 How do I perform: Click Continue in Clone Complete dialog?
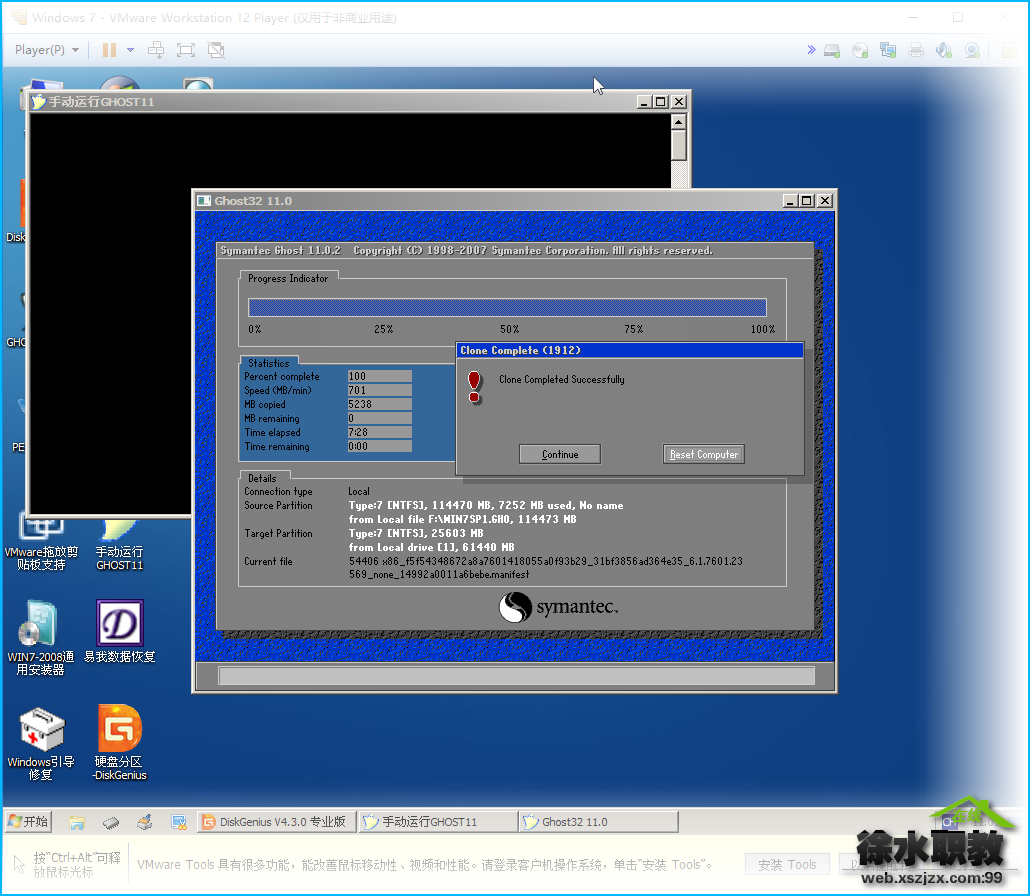(x=560, y=455)
